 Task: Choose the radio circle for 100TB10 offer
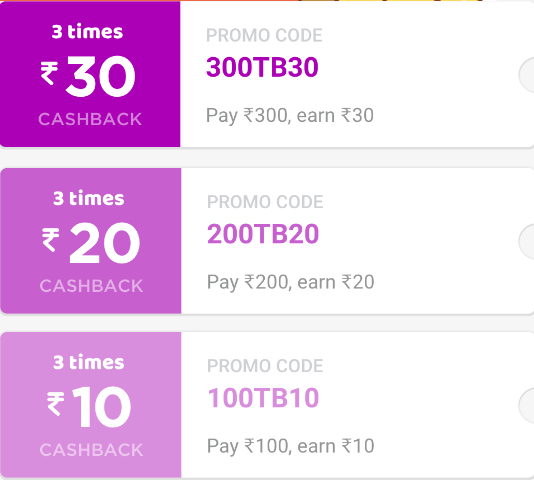(527, 405)
